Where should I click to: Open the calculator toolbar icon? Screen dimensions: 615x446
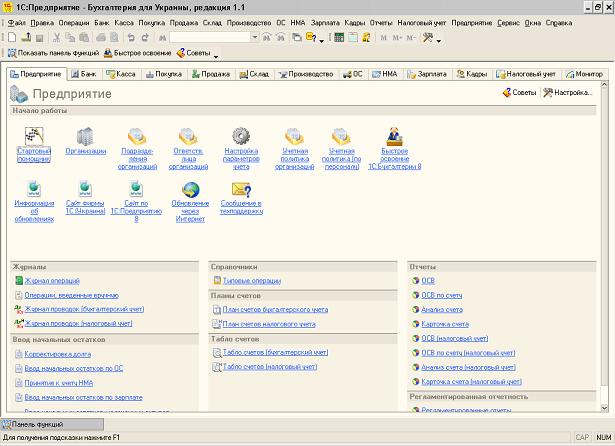[339, 38]
